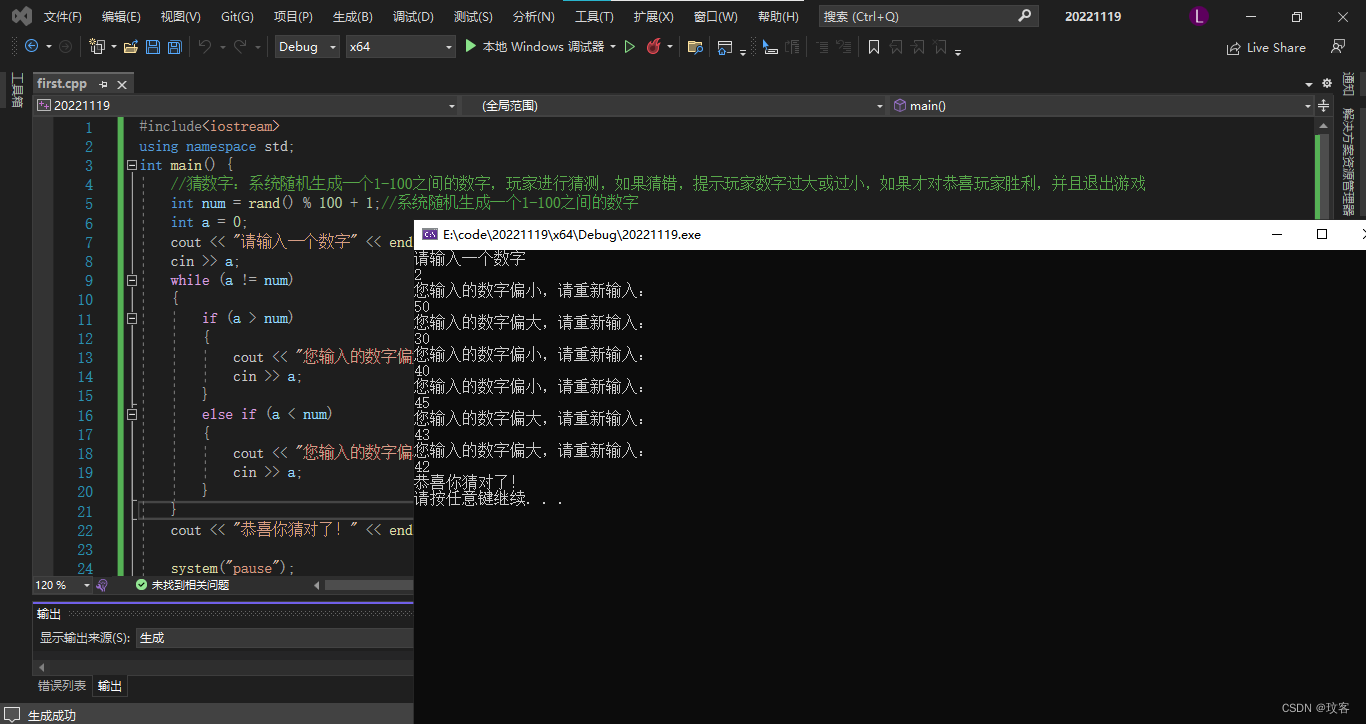Click the save all icon
The width and height of the screenshot is (1366, 724).
coord(174,47)
